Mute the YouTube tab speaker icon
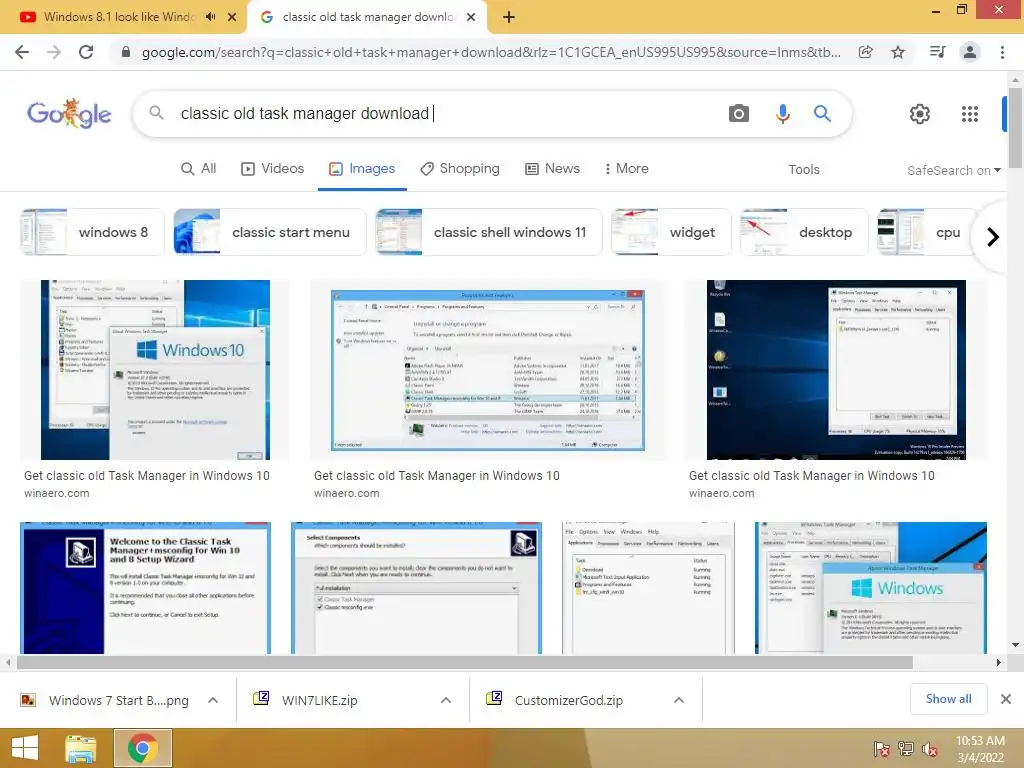Screen dimensions: 1024x768 click(210, 17)
